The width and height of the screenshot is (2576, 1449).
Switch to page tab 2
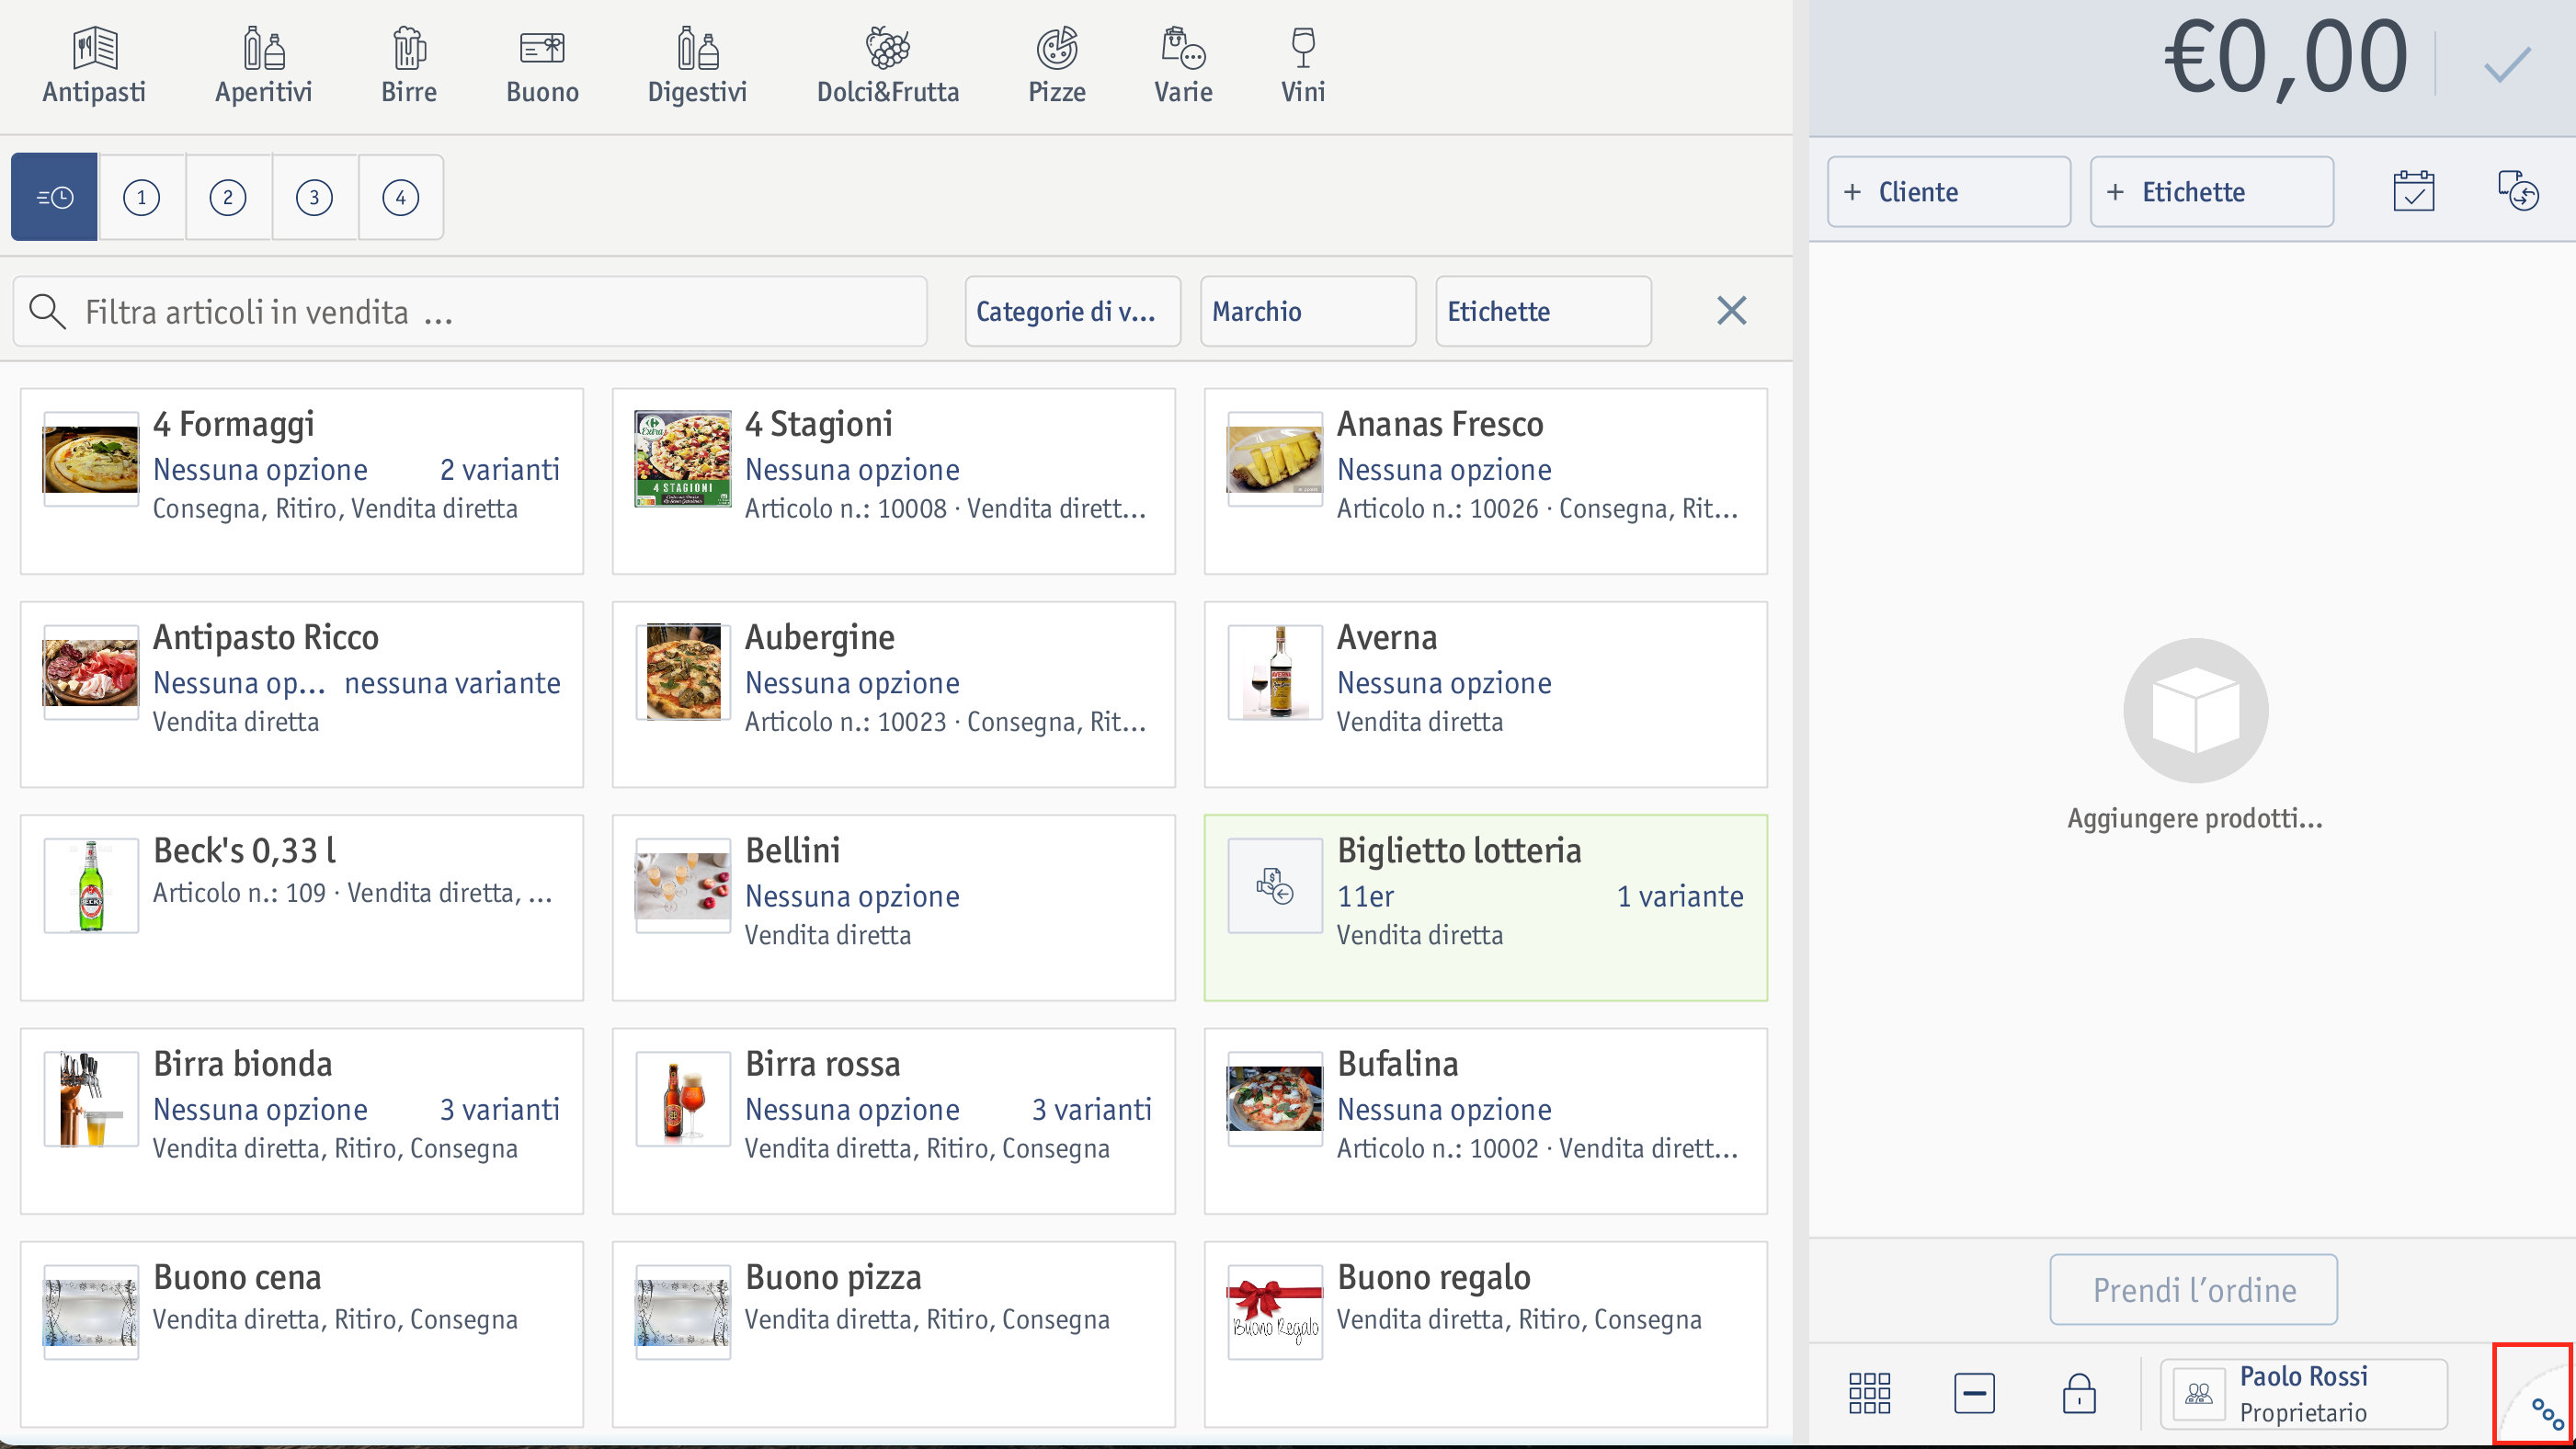228,197
